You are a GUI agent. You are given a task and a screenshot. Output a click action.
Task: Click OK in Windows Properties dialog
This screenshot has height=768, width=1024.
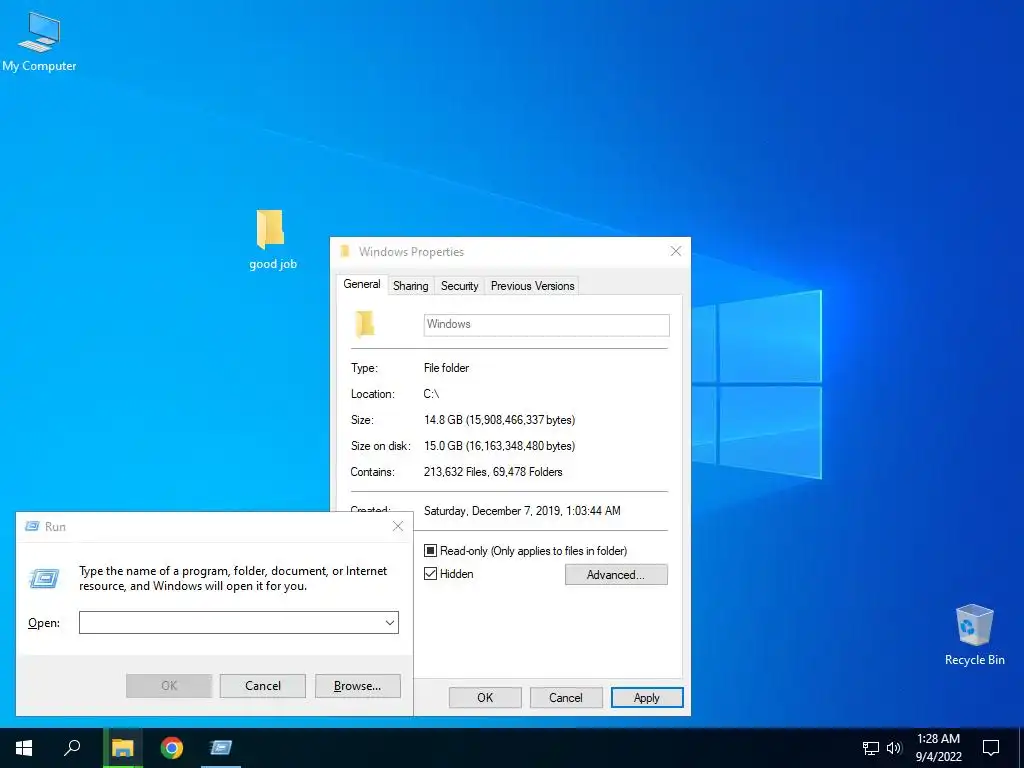coord(485,697)
